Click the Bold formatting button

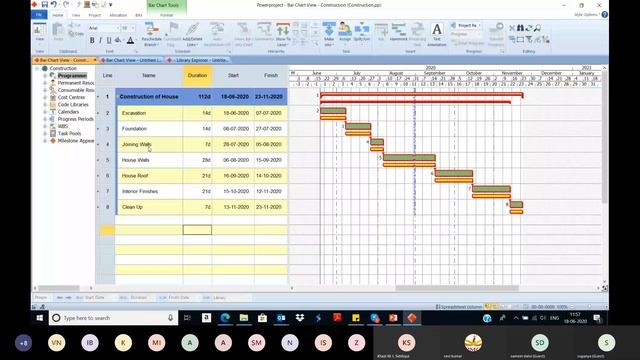(92, 40)
